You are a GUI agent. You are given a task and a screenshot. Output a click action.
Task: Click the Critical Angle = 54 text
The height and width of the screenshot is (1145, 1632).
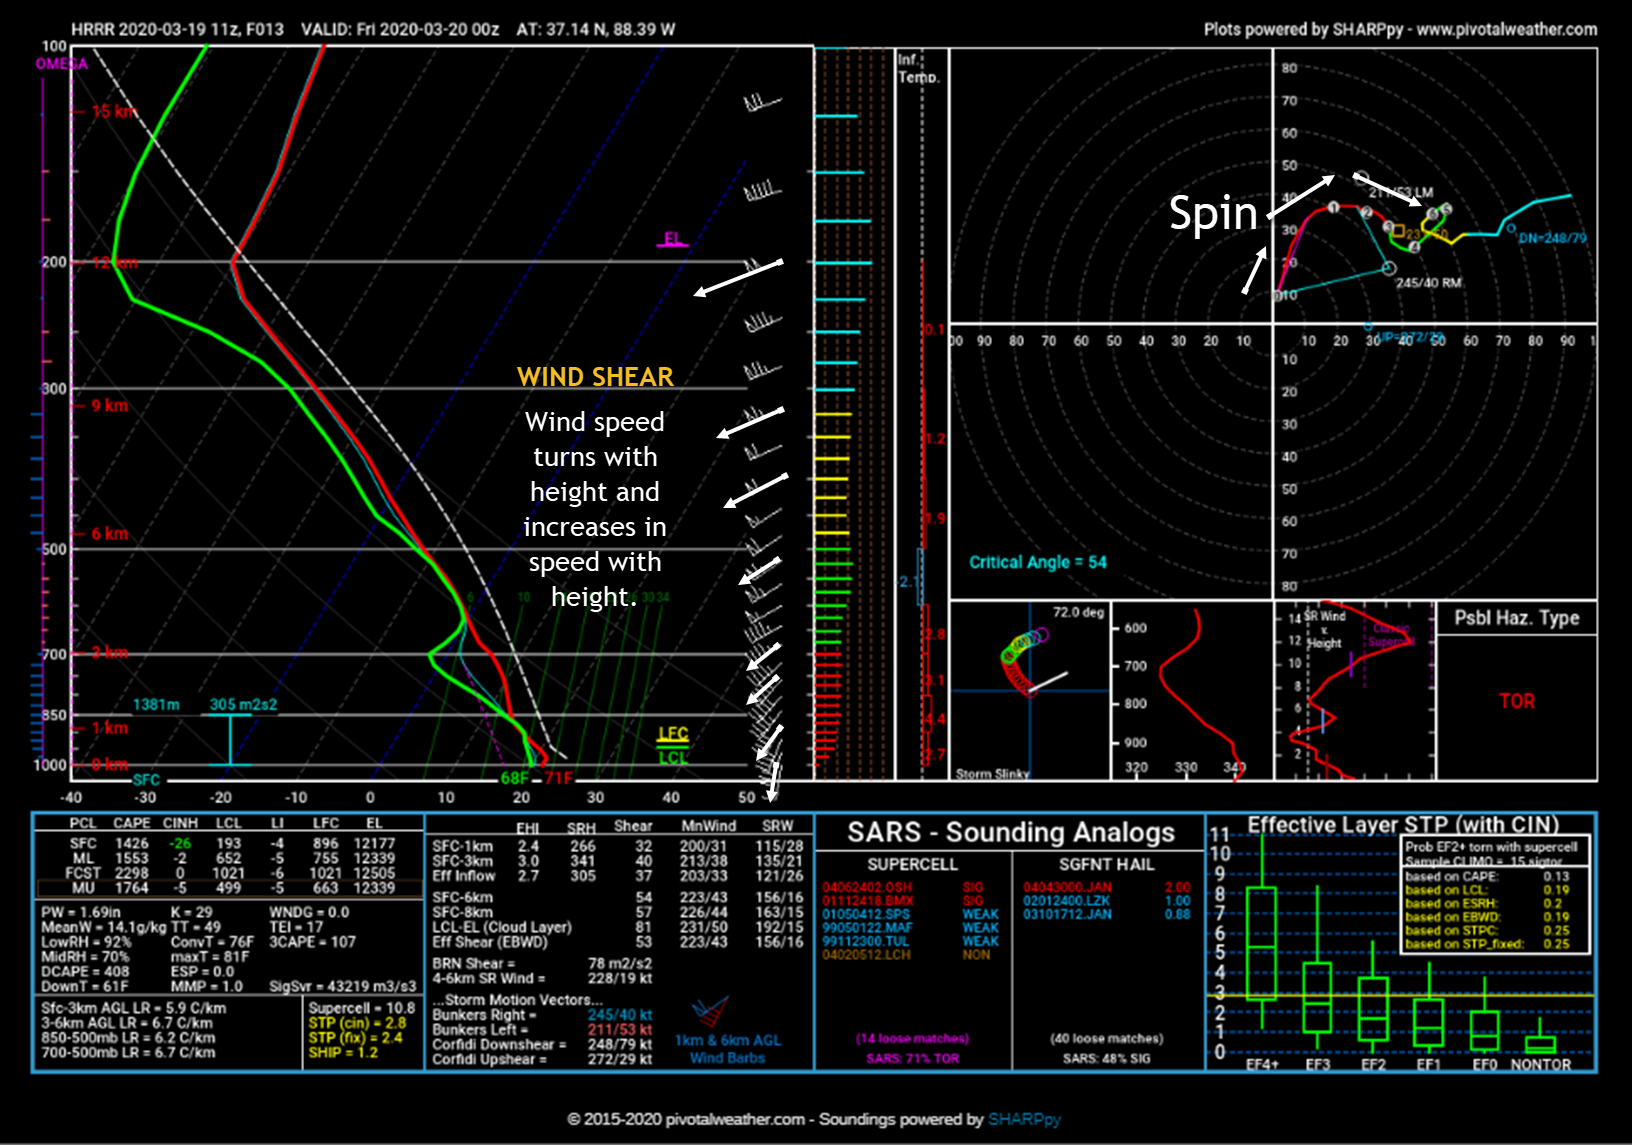point(1037,562)
